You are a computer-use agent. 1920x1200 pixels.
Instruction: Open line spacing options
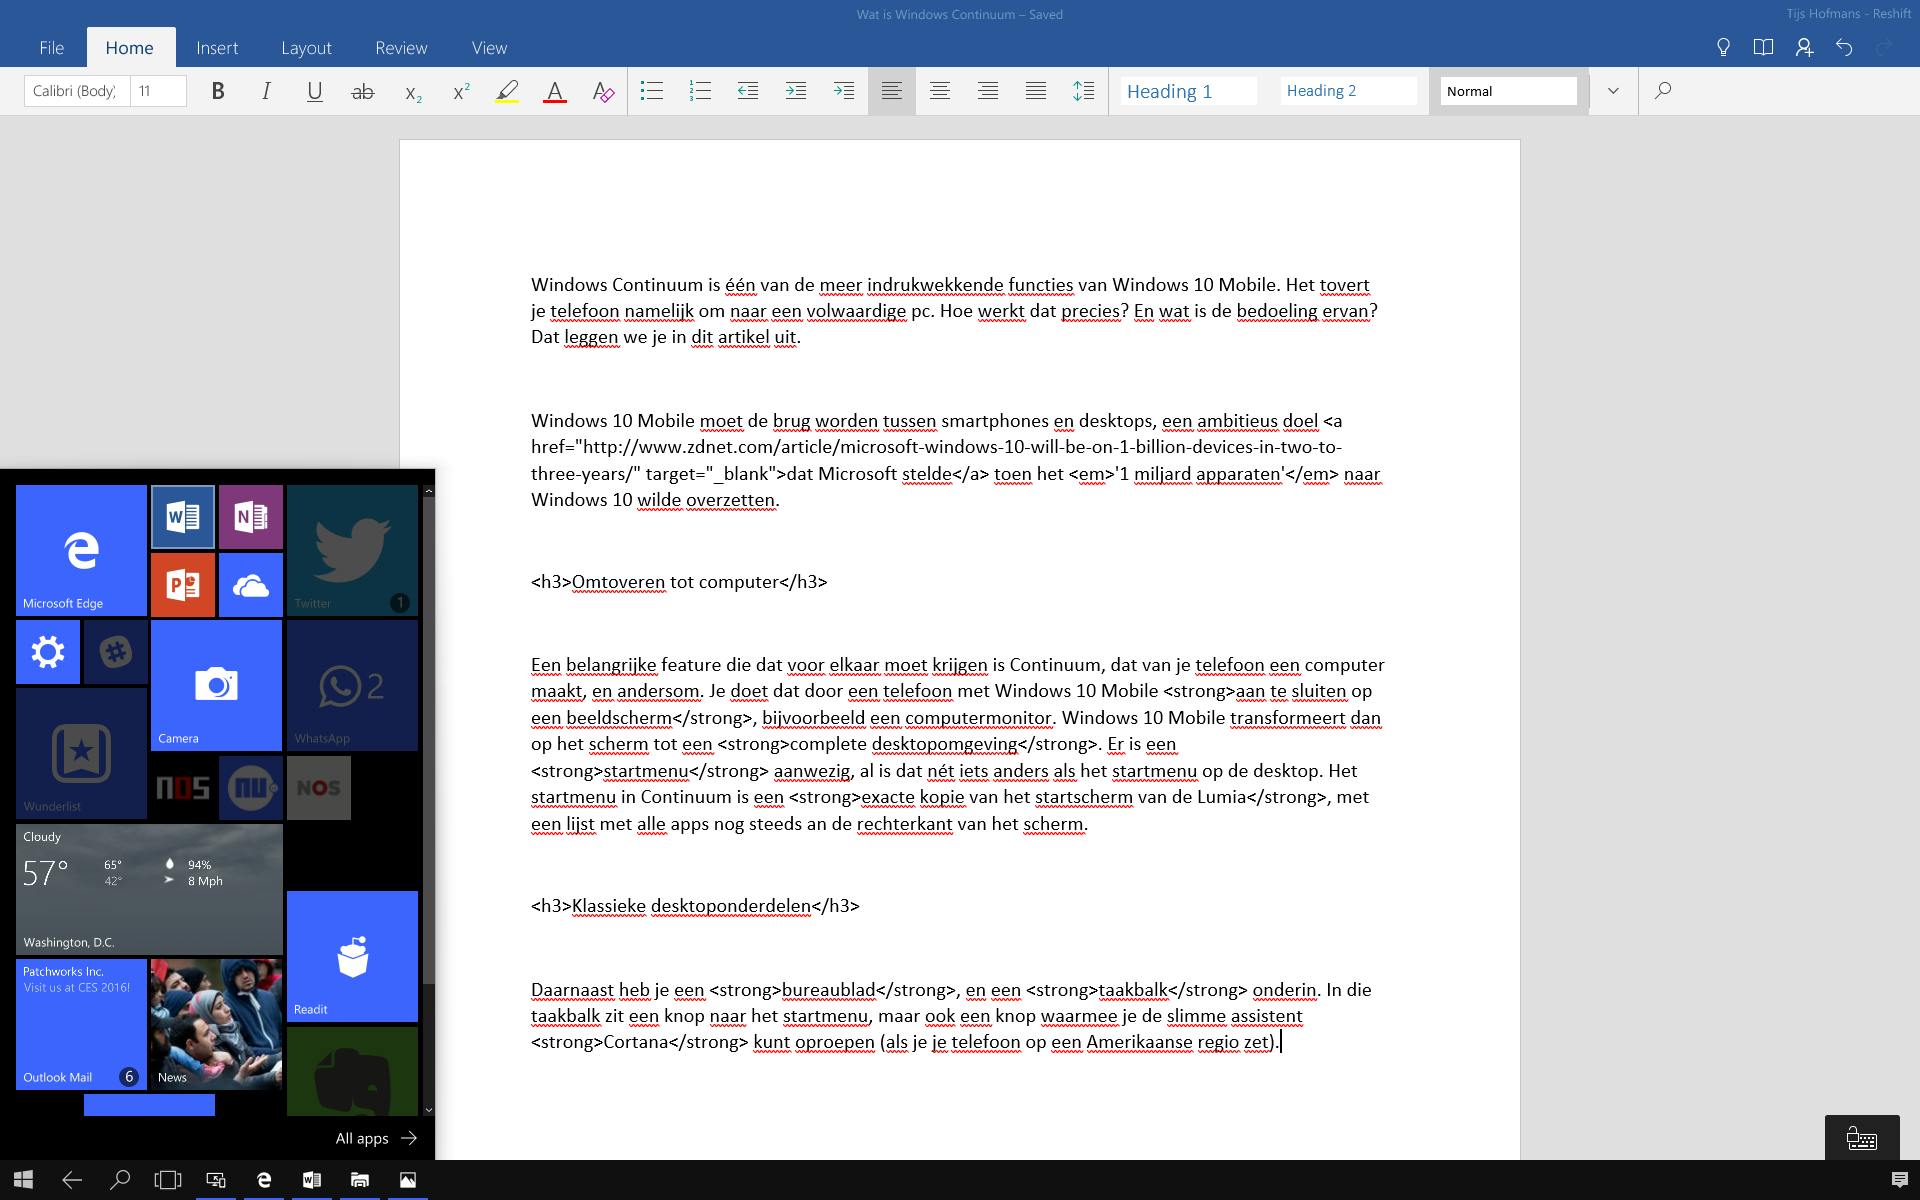click(x=1083, y=91)
